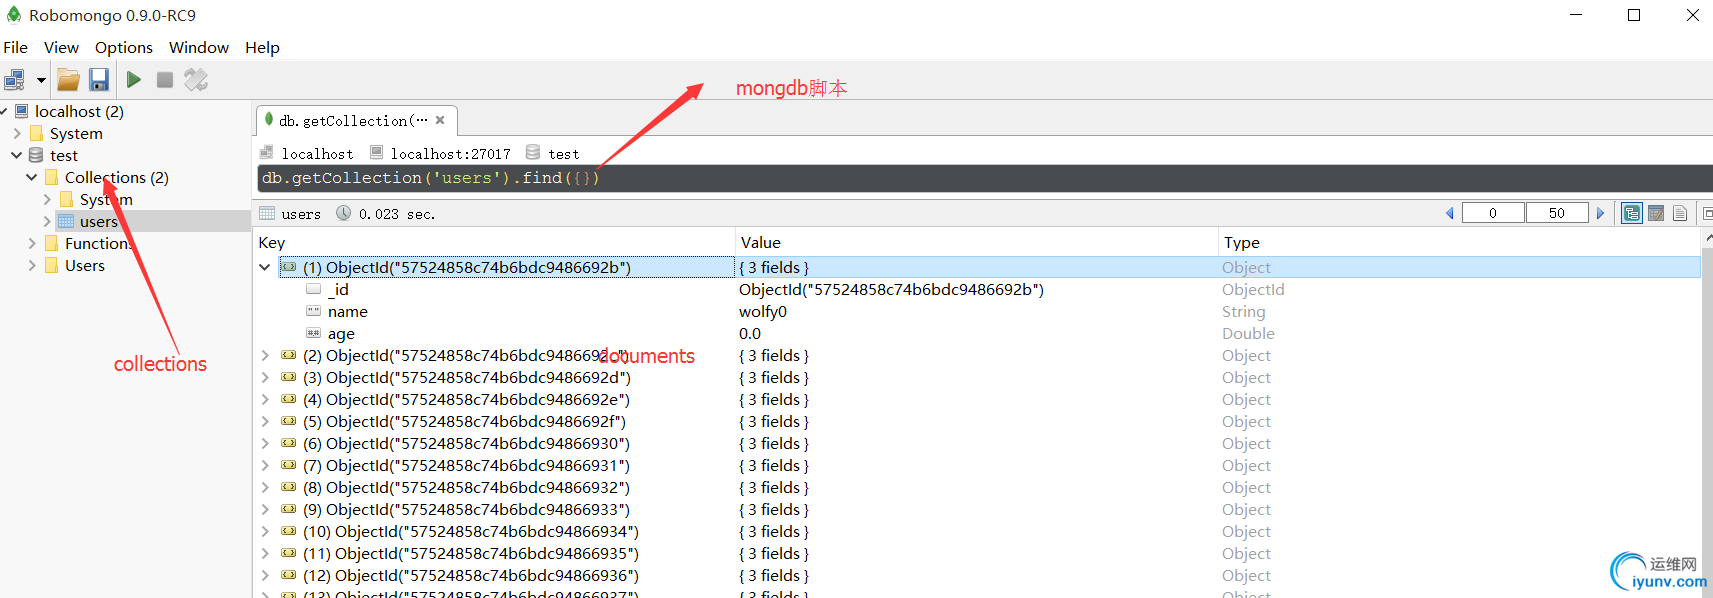Viewport: 1713px width, 598px height.
Task: Collapse the localhost (2) server node
Action: point(5,111)
